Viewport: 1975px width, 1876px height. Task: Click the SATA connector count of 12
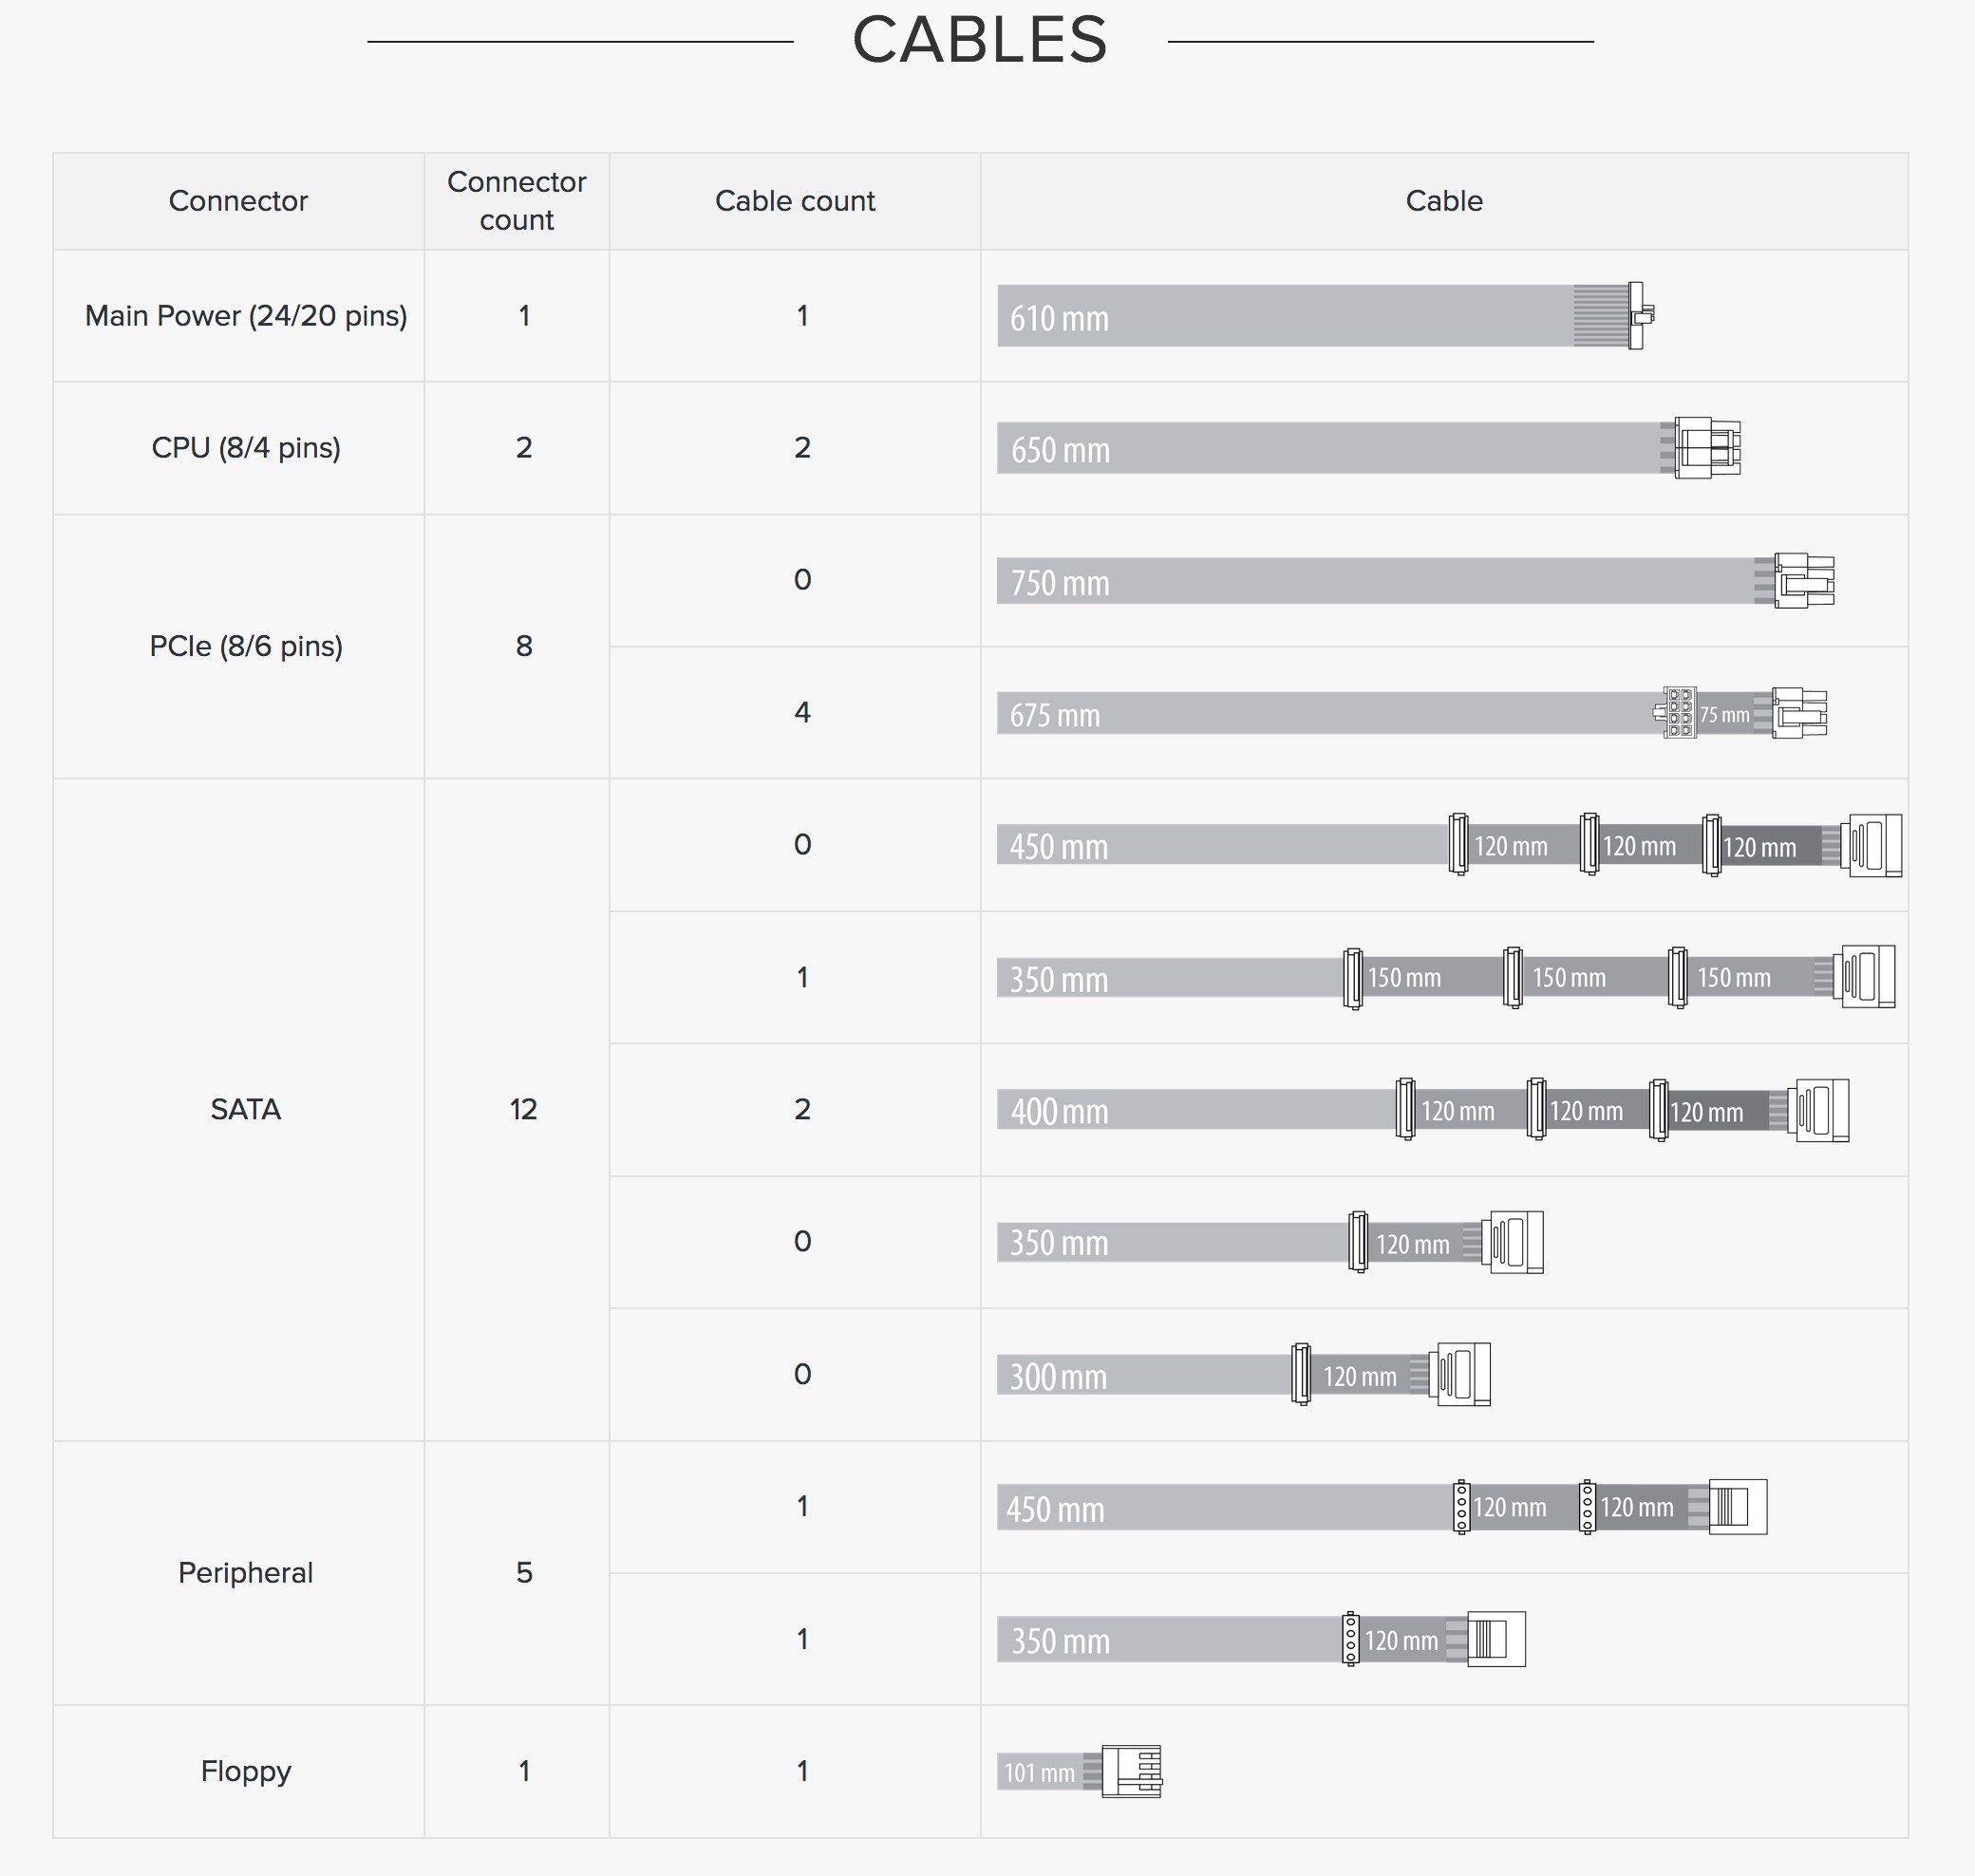tap(523, 1109)
